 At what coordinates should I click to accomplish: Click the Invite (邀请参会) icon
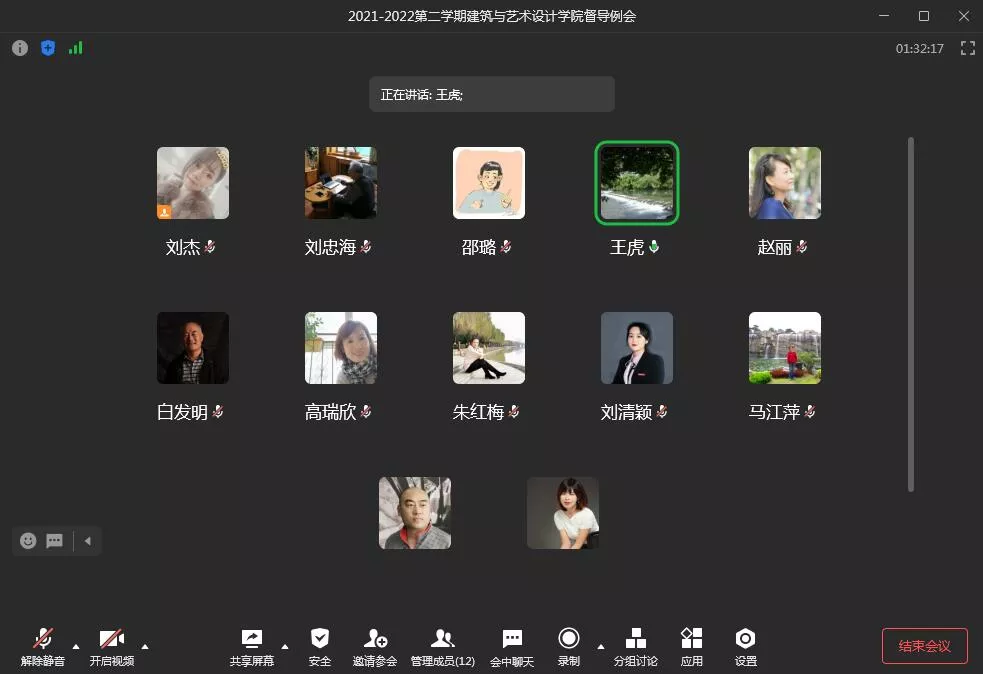tap(375, 646)
